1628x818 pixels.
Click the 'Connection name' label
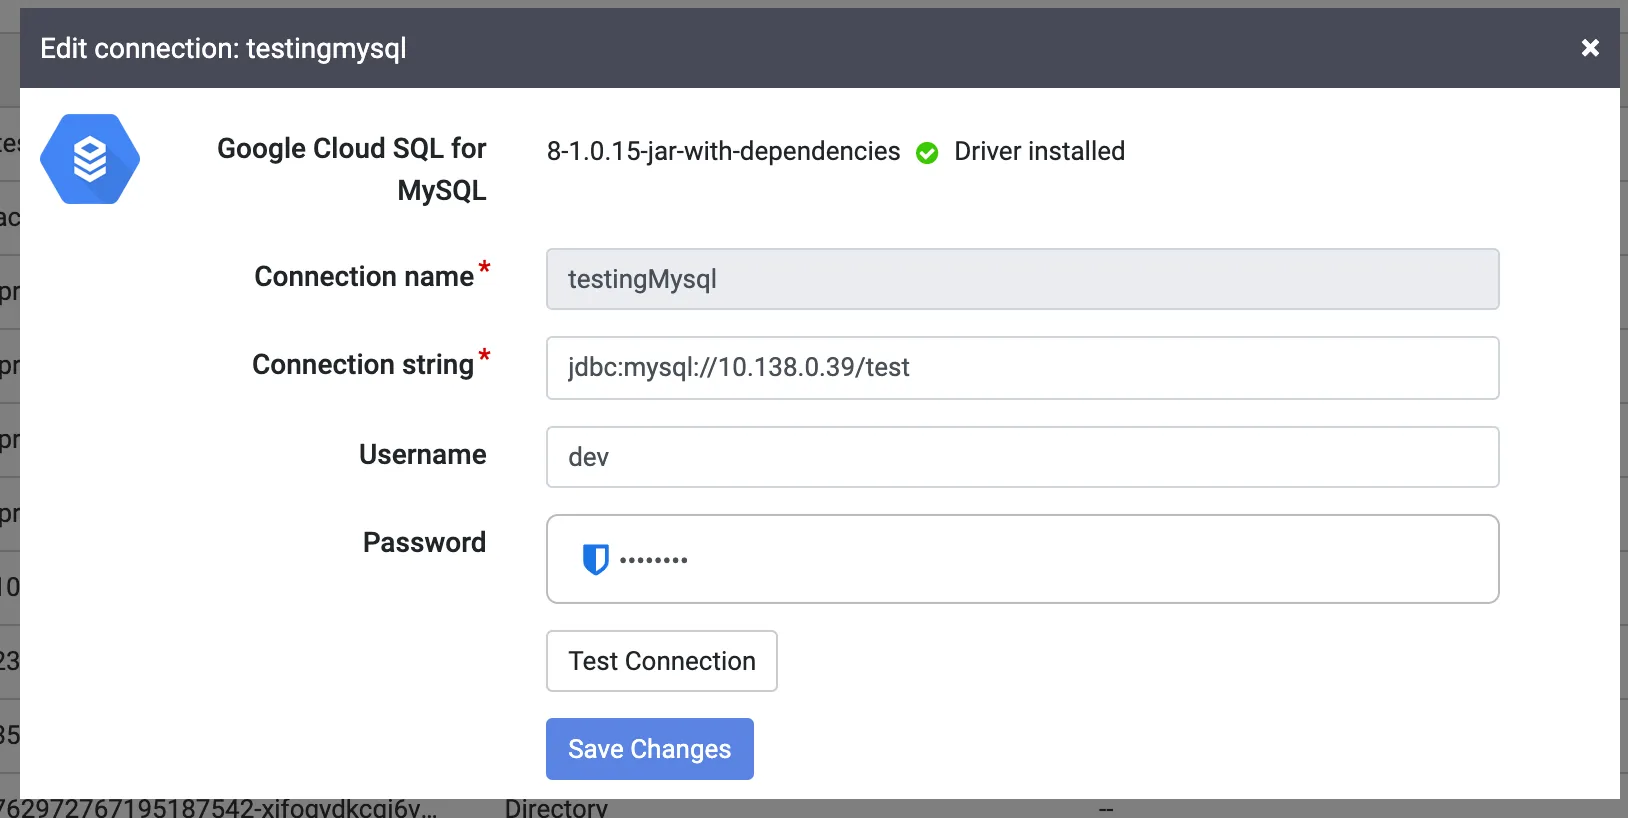(364, 277)
